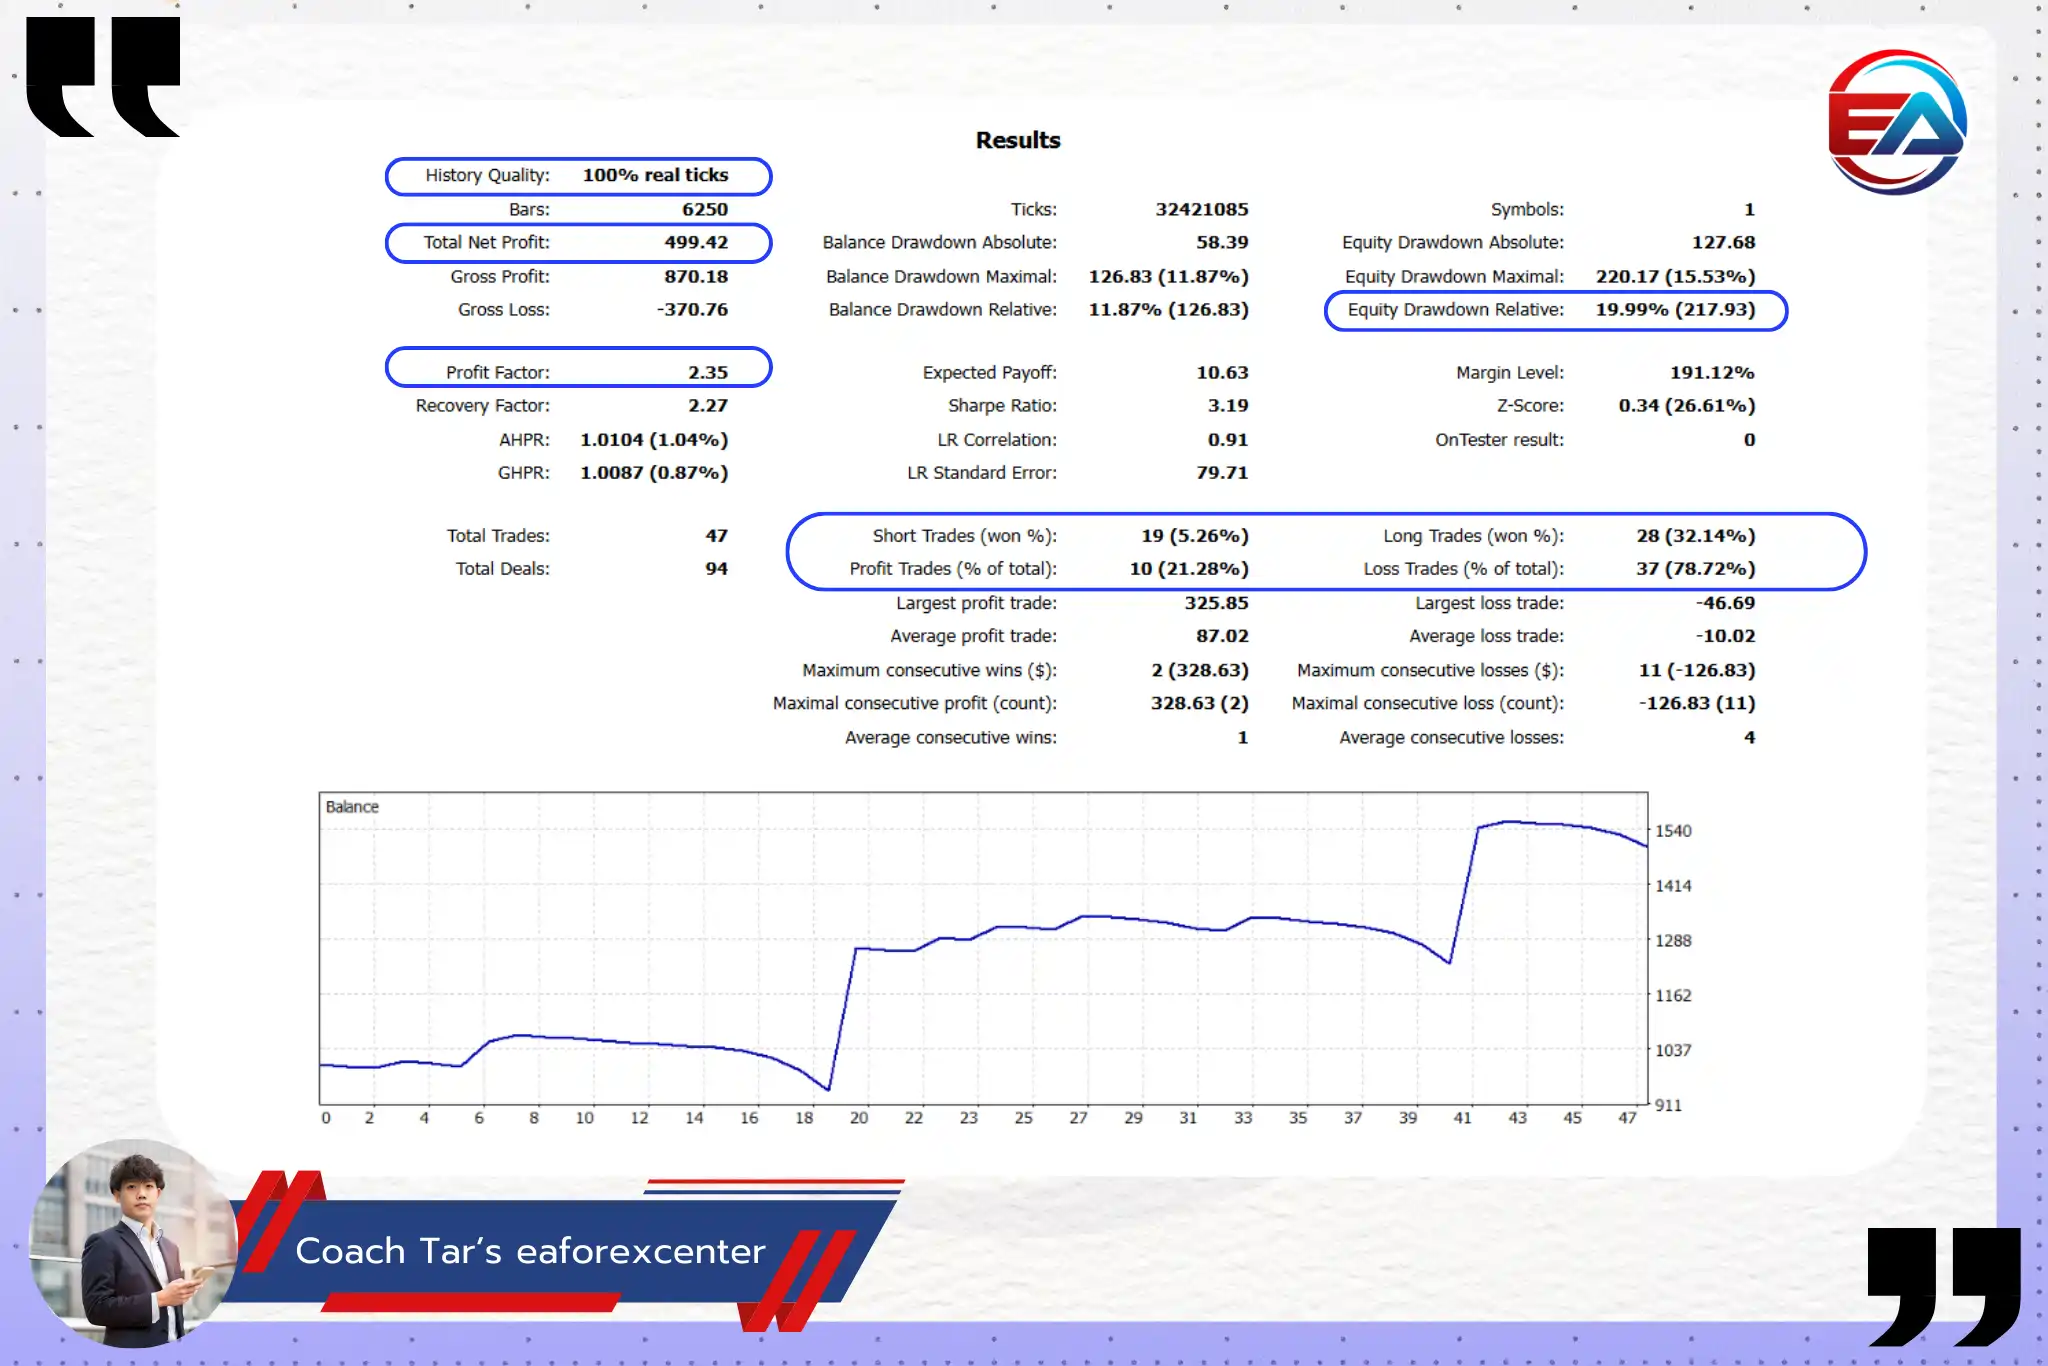
Task: Click Maximum consecutive wins value 2 (328.63)
Action: point(1200,670)
